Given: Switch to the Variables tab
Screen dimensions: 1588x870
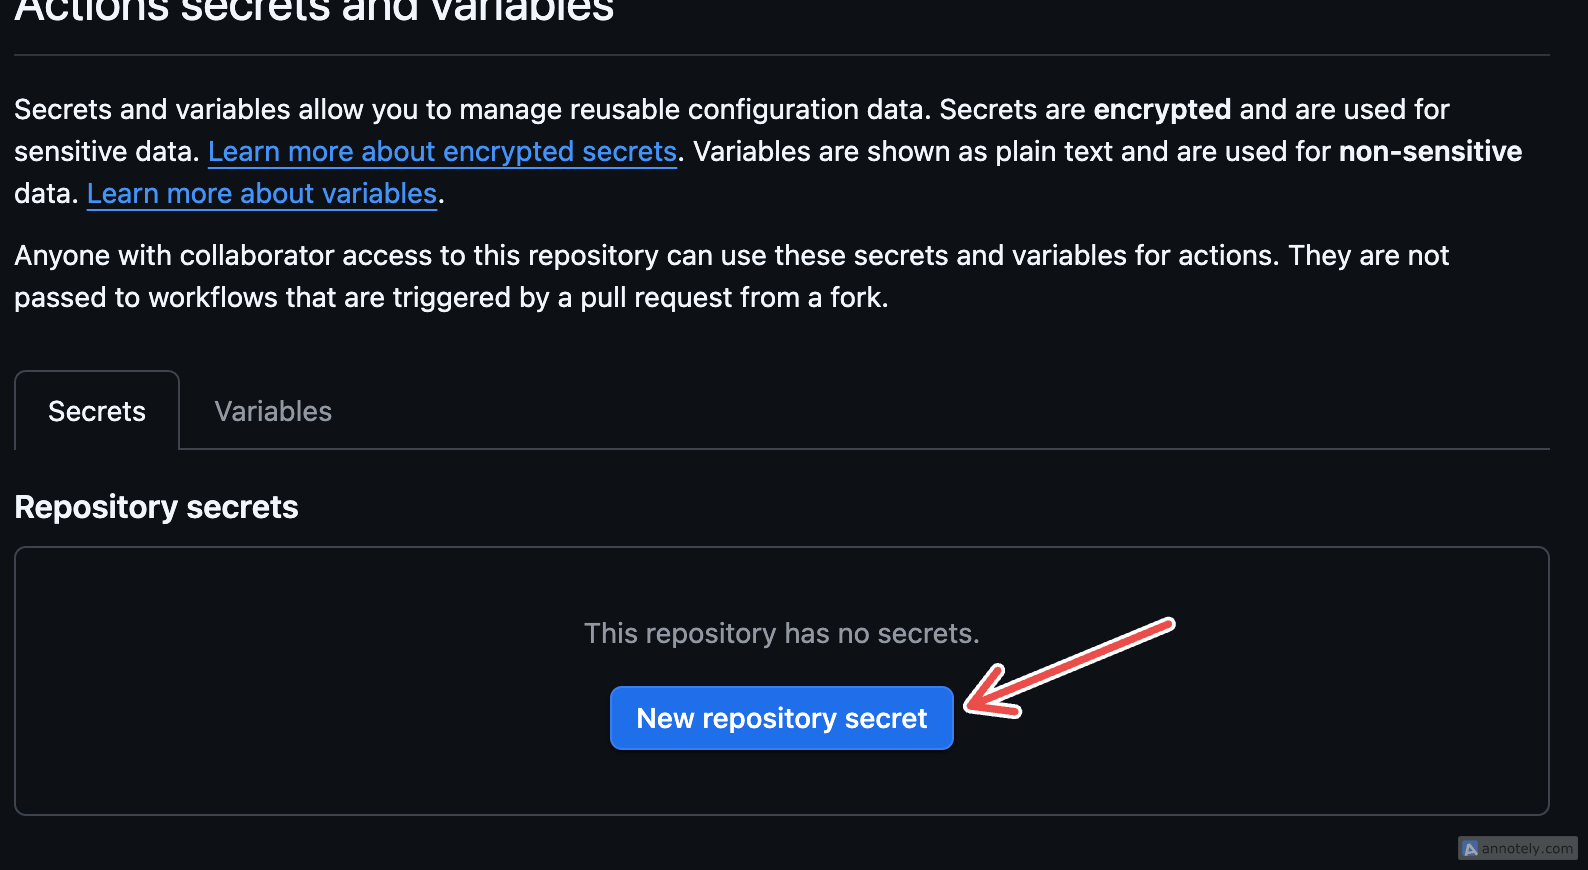Looking at the screenshot, I should tap(273, 411).
